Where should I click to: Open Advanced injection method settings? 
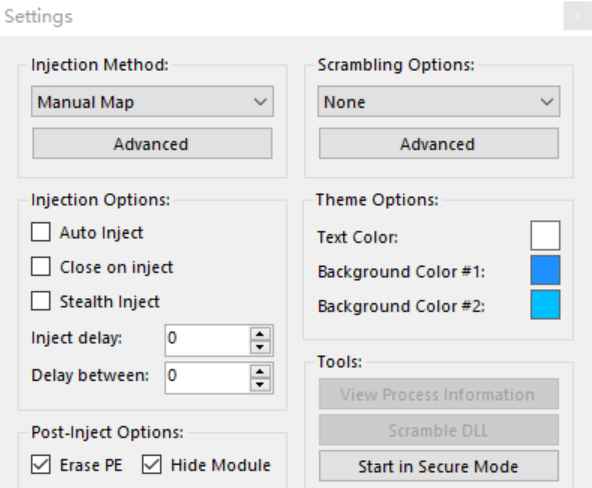tap(152, 143)
